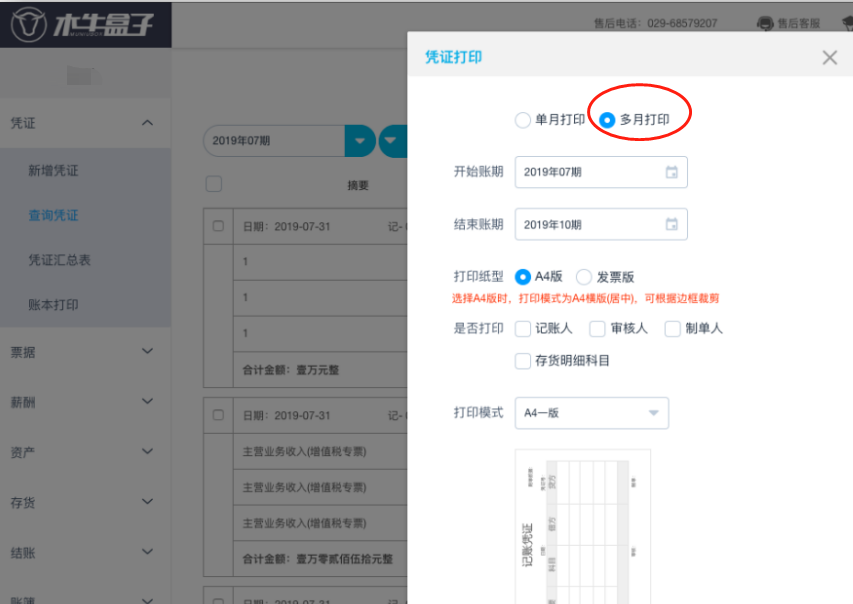
Task: Click the second teal dropdown arrow button
Action: tap(393, 141)
